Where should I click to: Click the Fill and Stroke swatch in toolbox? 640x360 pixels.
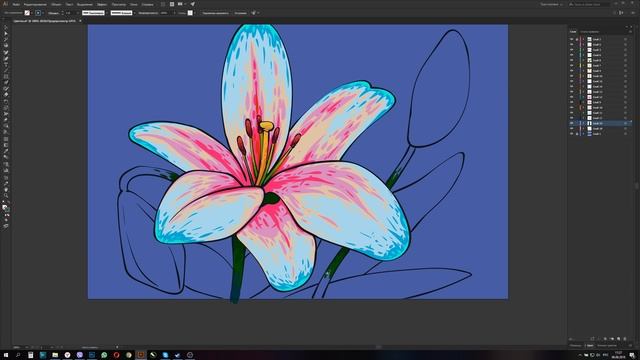click(x=6, y=208)
